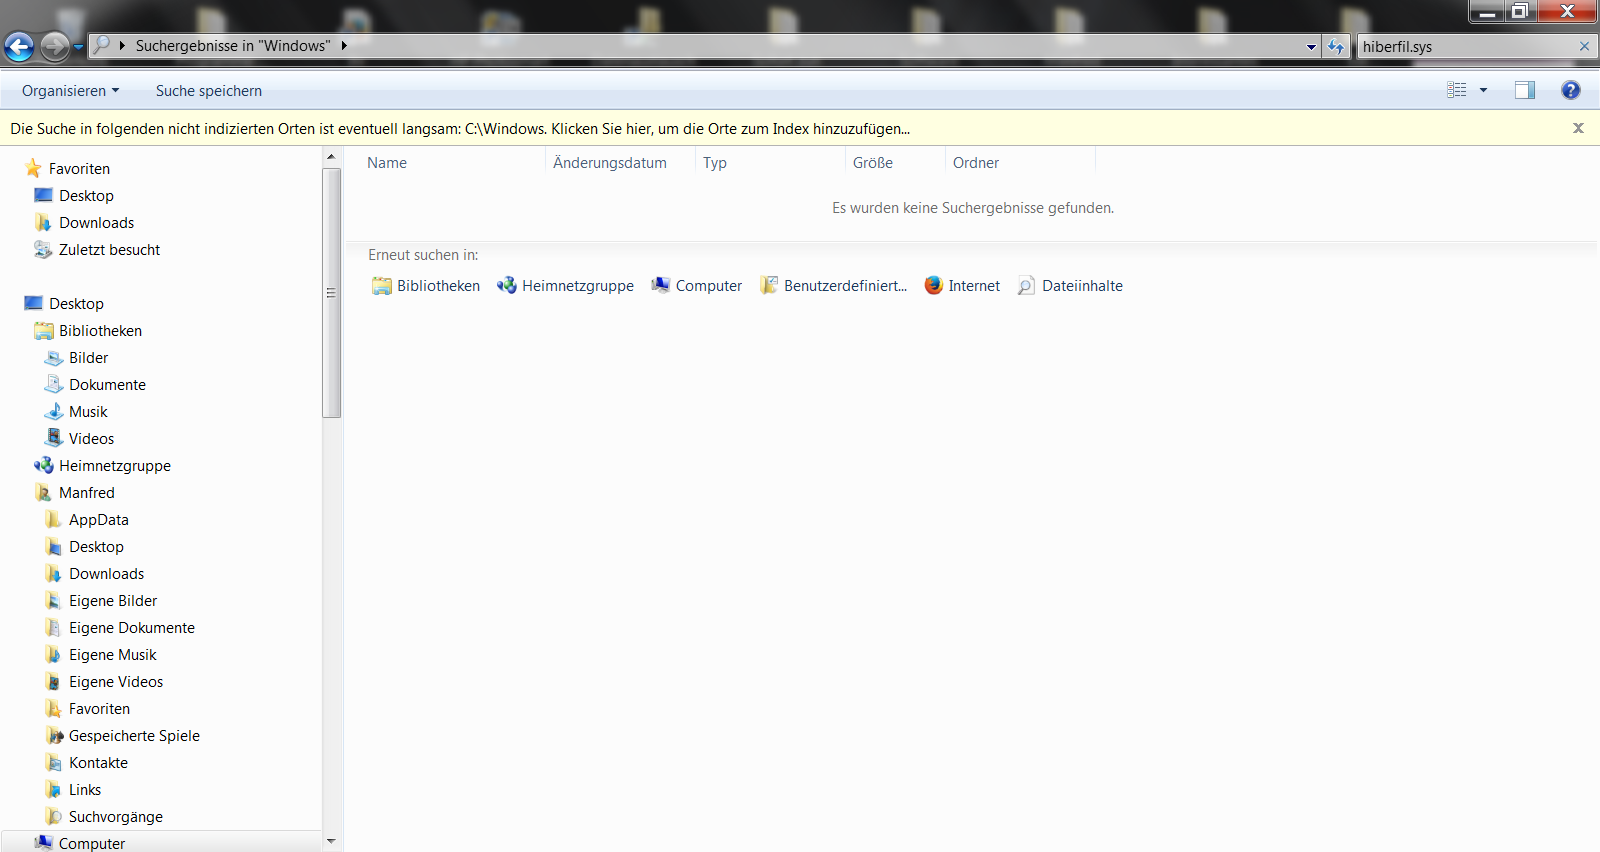This screenshot has height=852, width=1600.
Task: Search again on the Internet
Action: click(x=962, y=286)
